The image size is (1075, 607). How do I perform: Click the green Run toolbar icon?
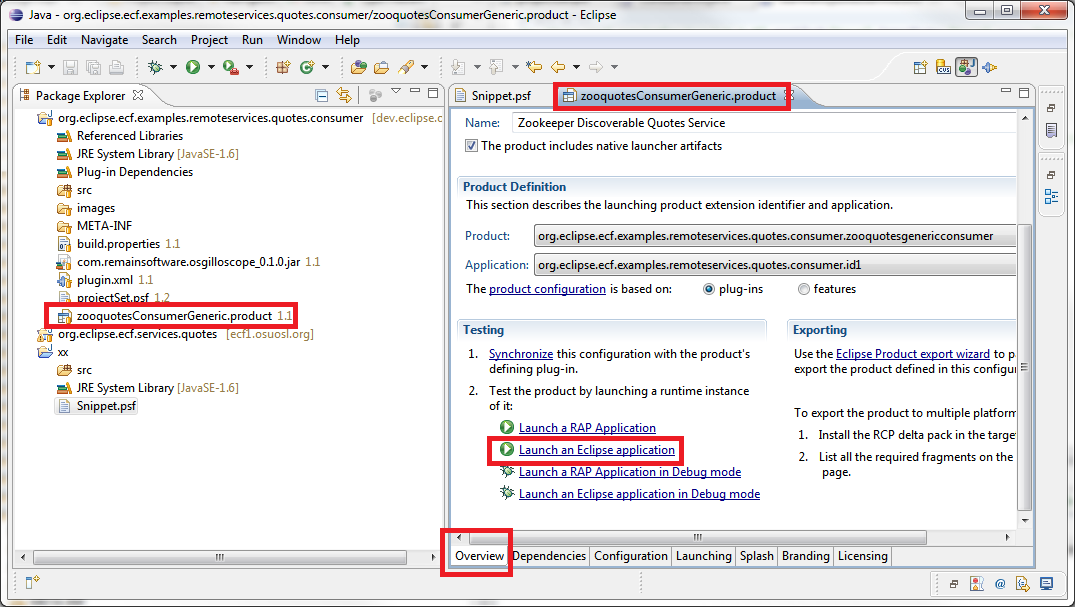point(193,67)
